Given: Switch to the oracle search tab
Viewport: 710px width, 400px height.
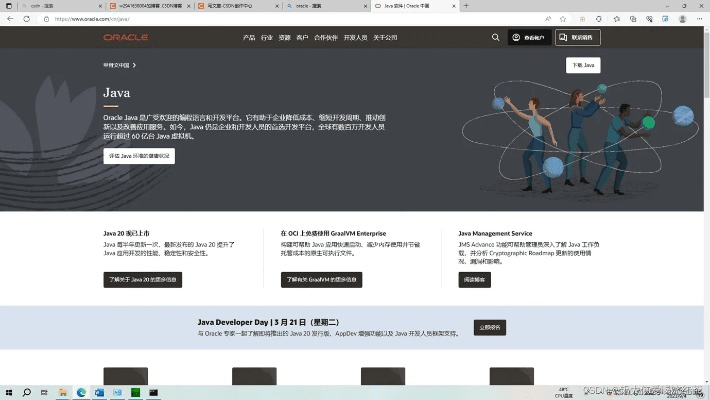Looking at the screenshot, I should point(327,6).
